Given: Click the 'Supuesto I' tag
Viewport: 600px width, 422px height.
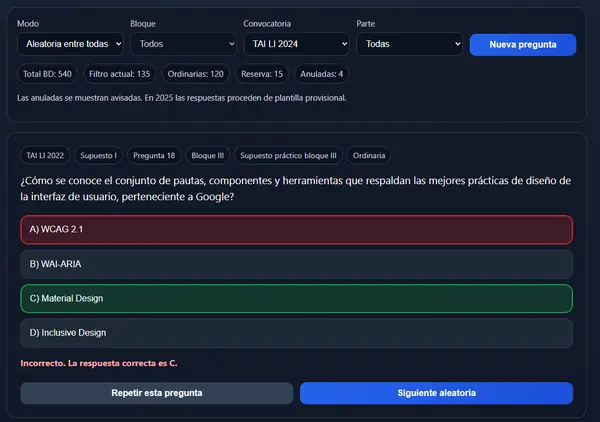Looking at the screenshot, I should tap(98, 155).
